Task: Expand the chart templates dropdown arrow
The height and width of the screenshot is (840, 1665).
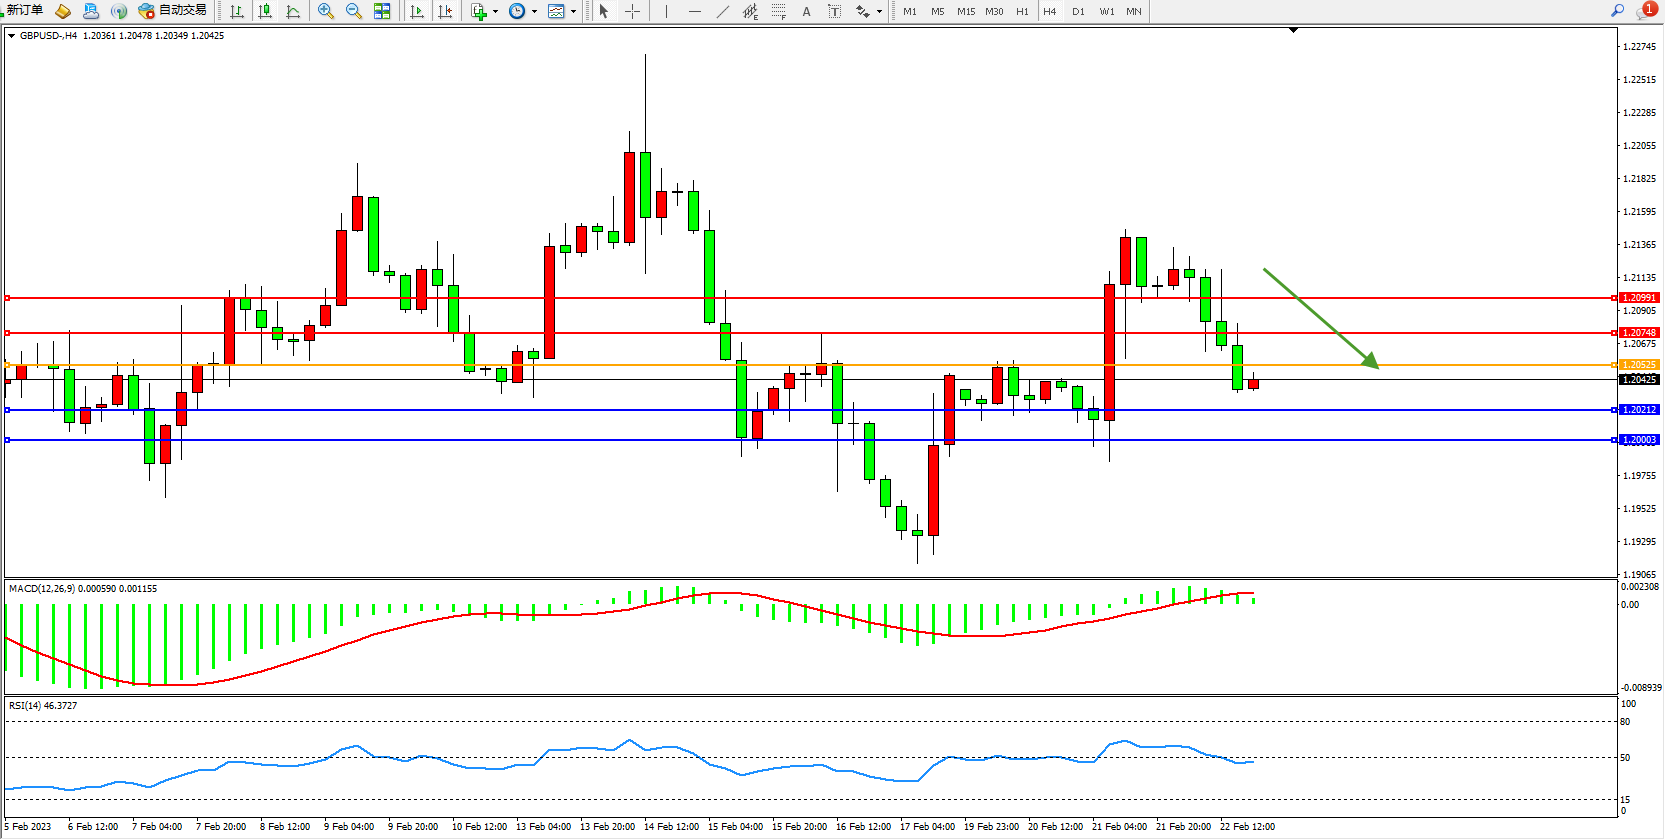Action: click(573, 12)
